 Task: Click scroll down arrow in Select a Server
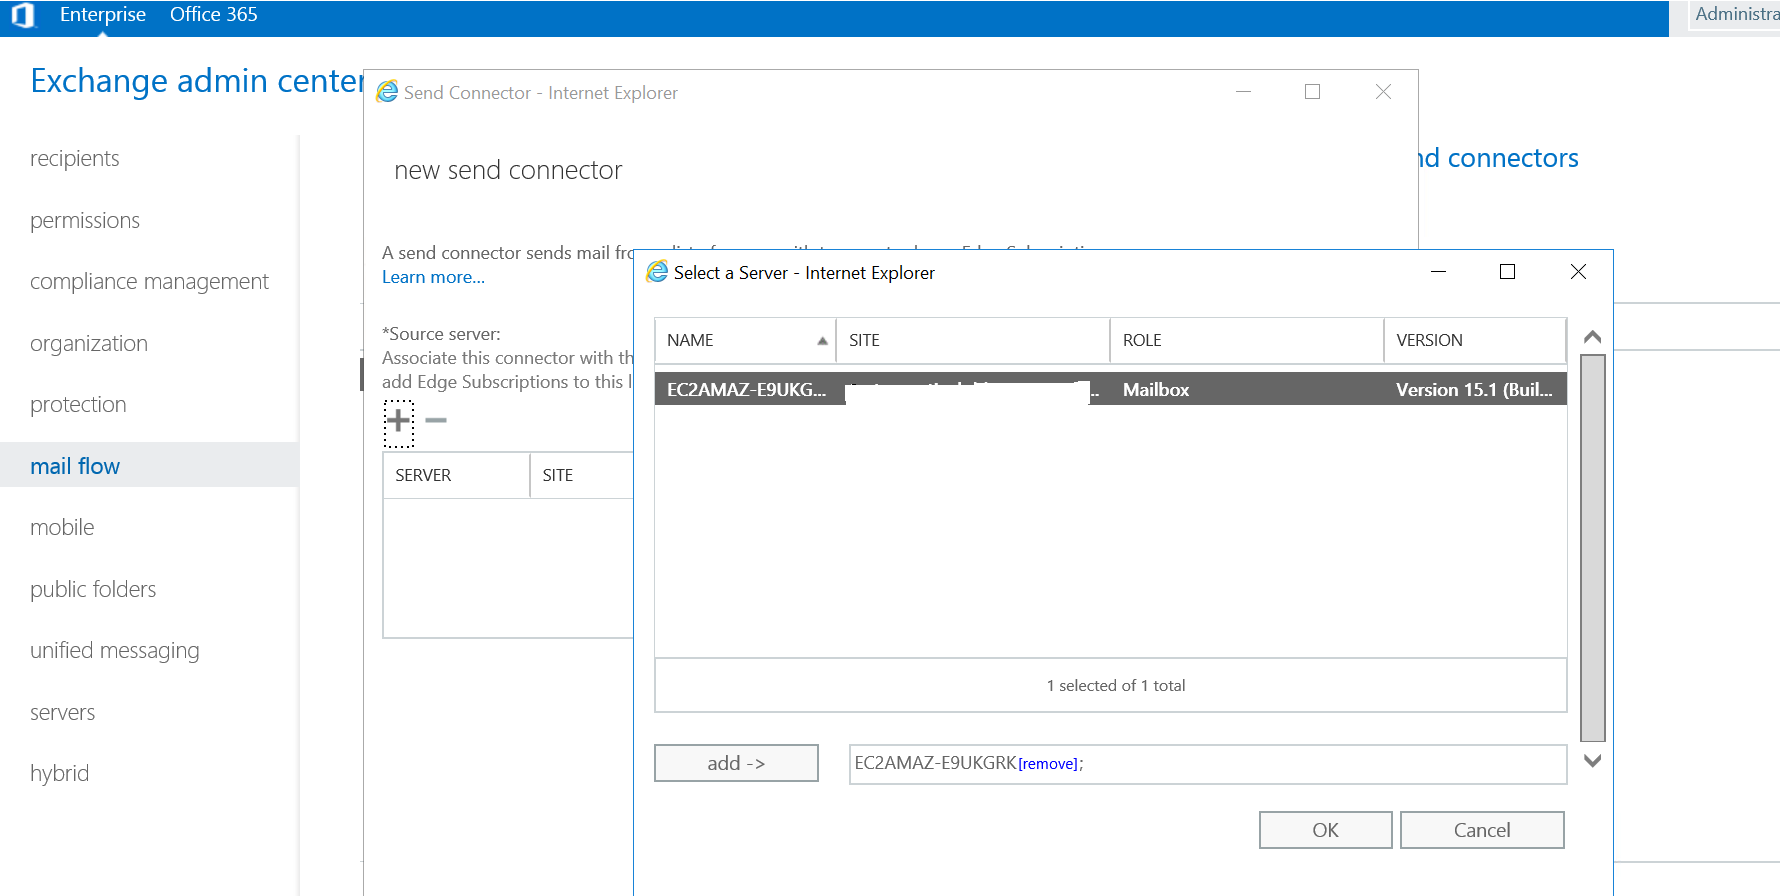point(1593,761)
